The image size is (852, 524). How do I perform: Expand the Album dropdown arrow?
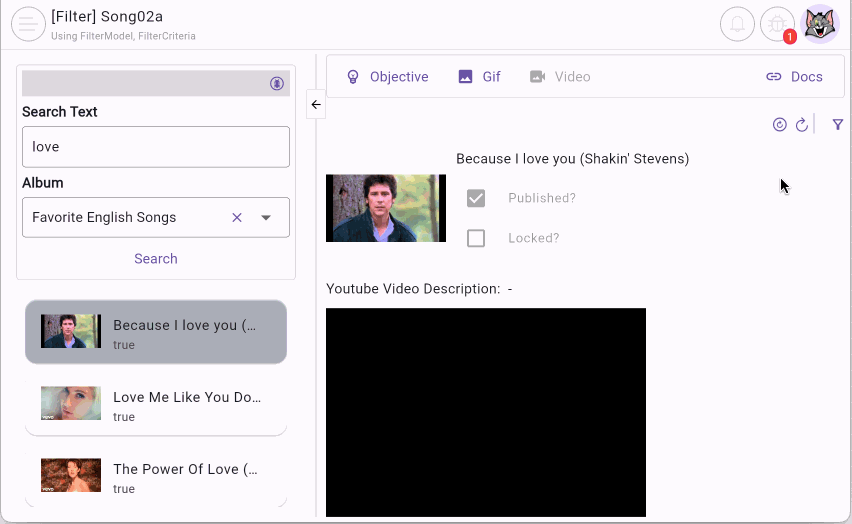266,217
